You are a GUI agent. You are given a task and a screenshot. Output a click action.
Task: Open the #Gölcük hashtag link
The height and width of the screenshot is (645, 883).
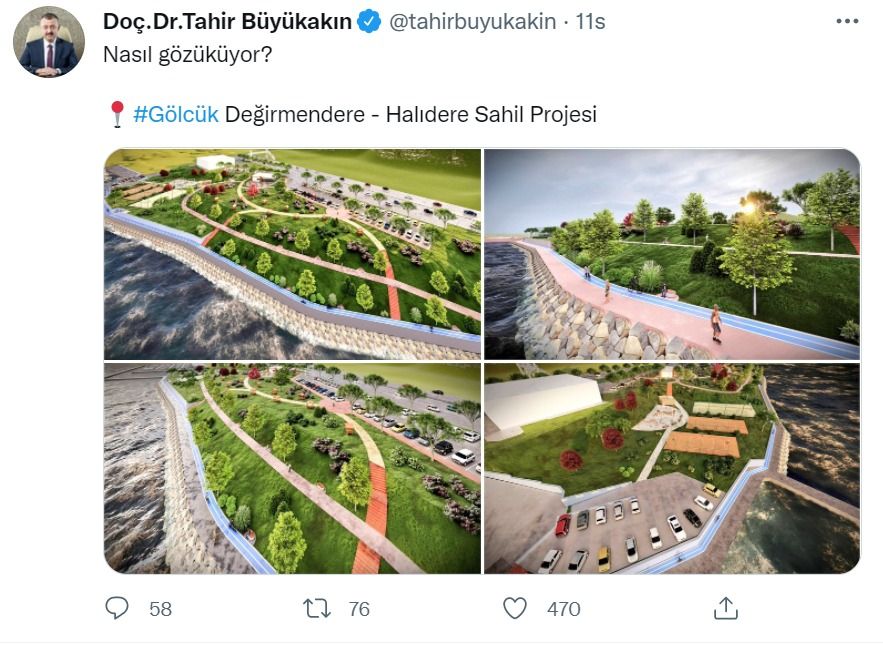click(x=176, y=114)
